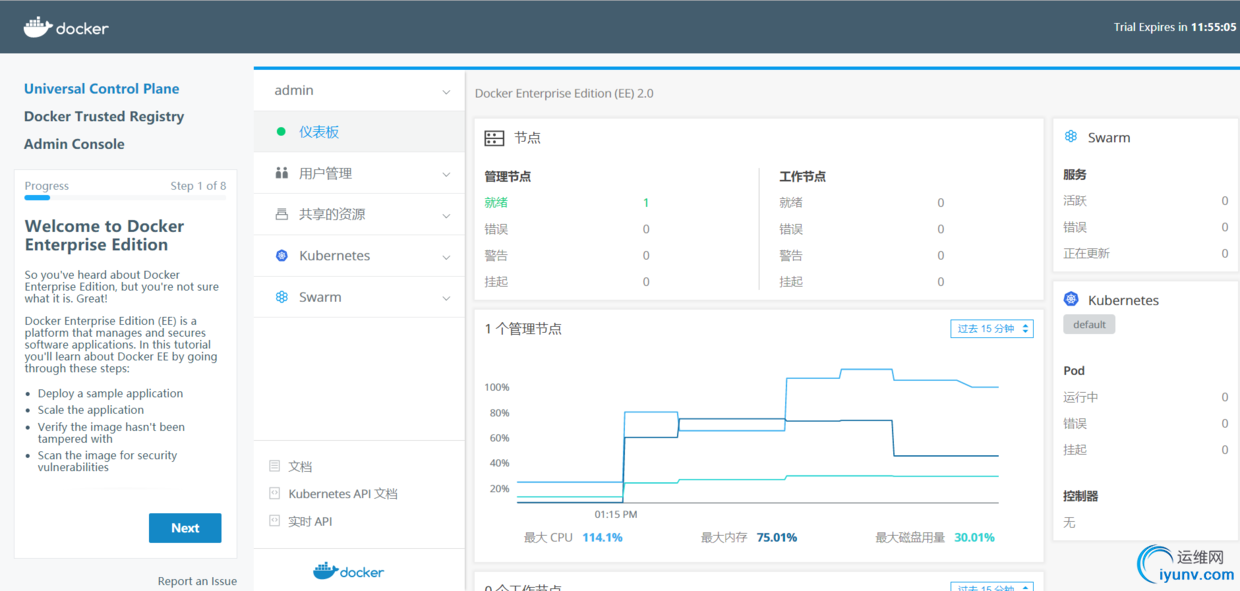This screenshot has width=1240, height=591.
Task: Click Deploy a sample application step
Action: tap(110, 394)
